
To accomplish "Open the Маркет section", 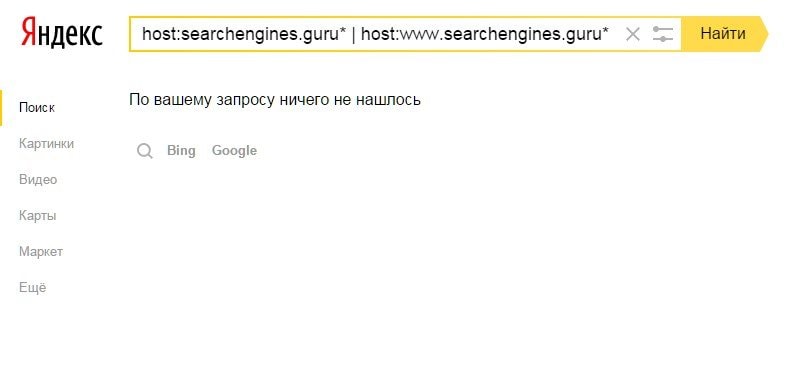I will click(x=41, y=251).
